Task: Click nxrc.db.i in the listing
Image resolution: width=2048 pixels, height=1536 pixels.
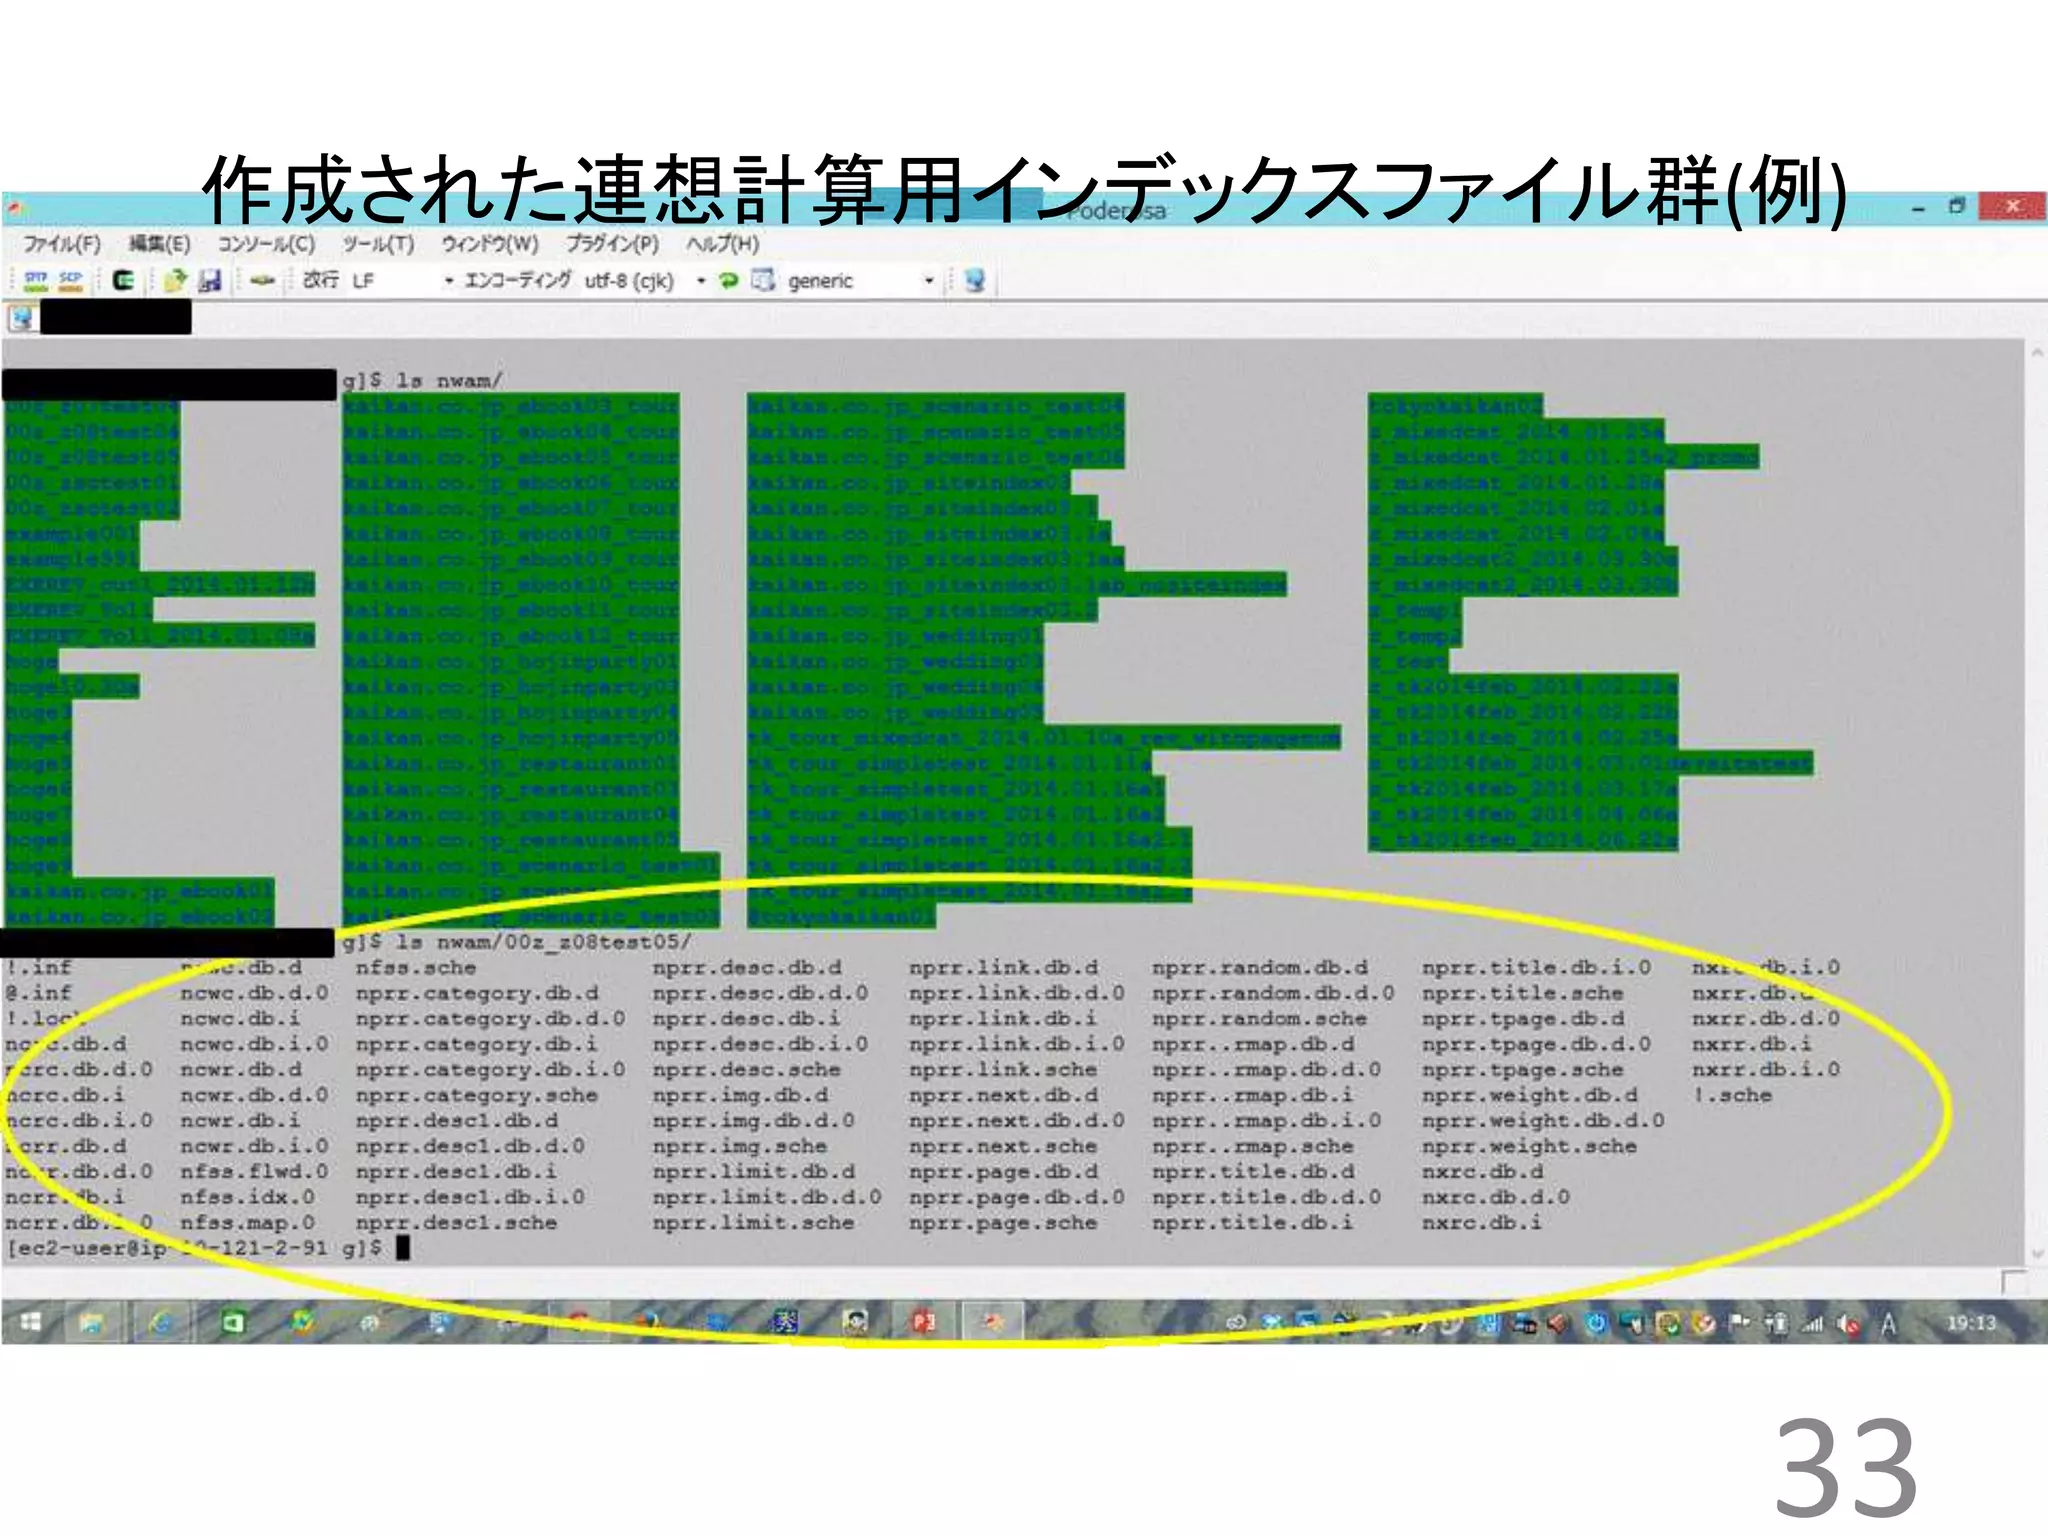Action: (1481, 1223)
